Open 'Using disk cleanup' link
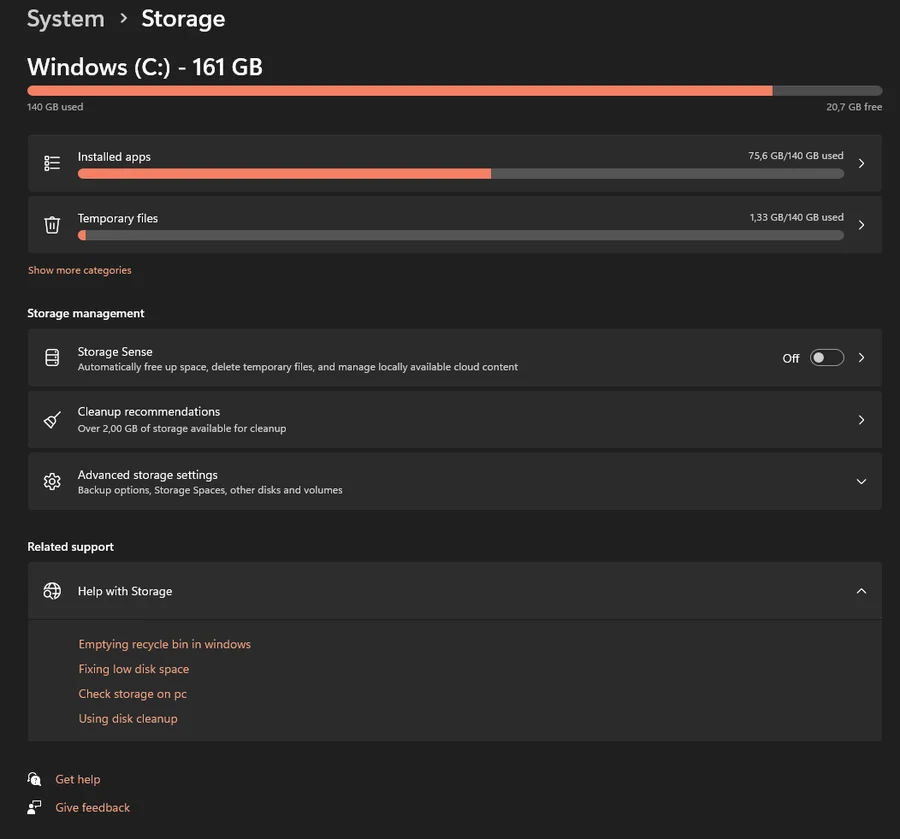This screenshot has height=839, width=900. [128, 718]
